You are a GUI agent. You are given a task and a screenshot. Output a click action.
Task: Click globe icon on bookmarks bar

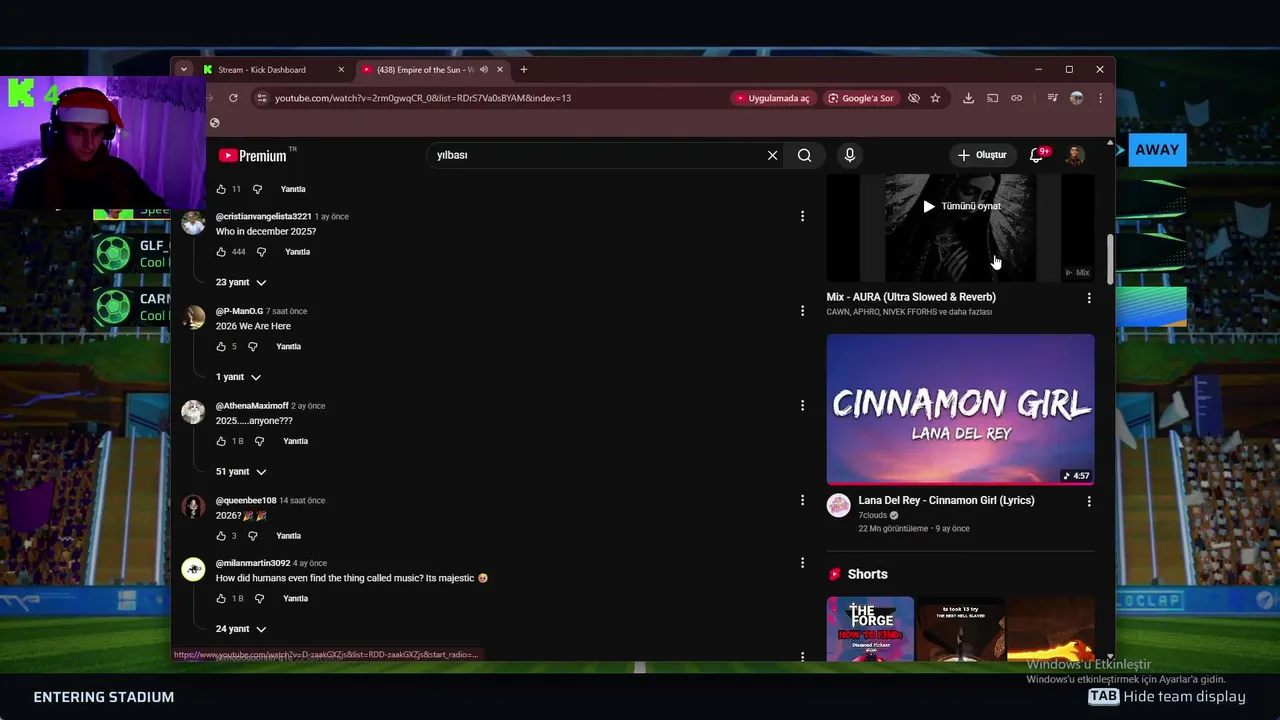coord(214,123)
